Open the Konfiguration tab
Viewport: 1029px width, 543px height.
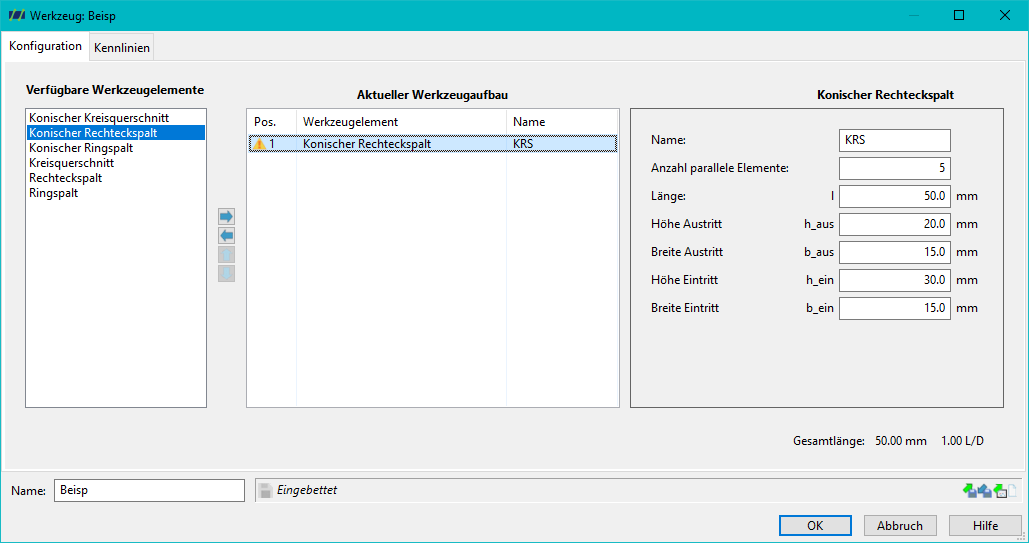click(x=46, y=46)
